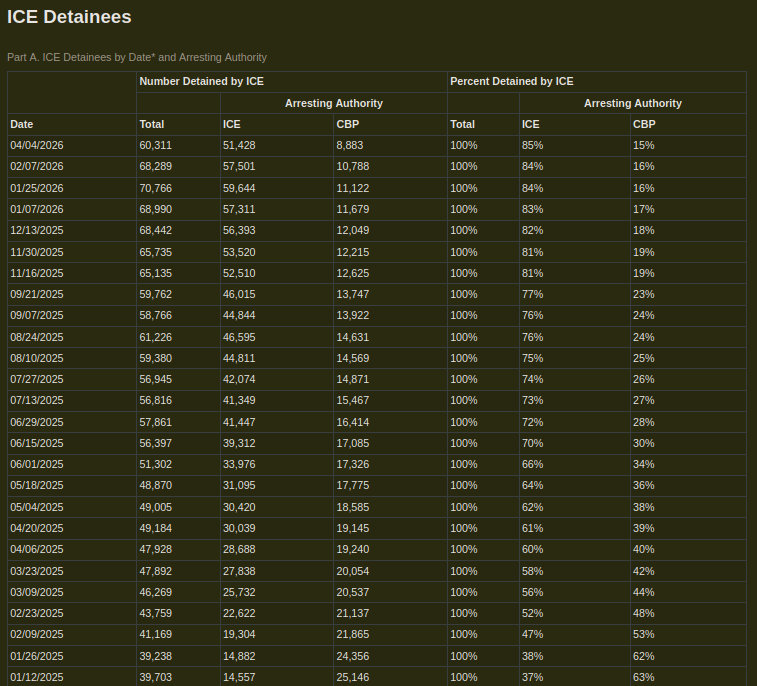Select total value 60,311
Viewport: 757px width, 686px height.
[x=155, y=145]
